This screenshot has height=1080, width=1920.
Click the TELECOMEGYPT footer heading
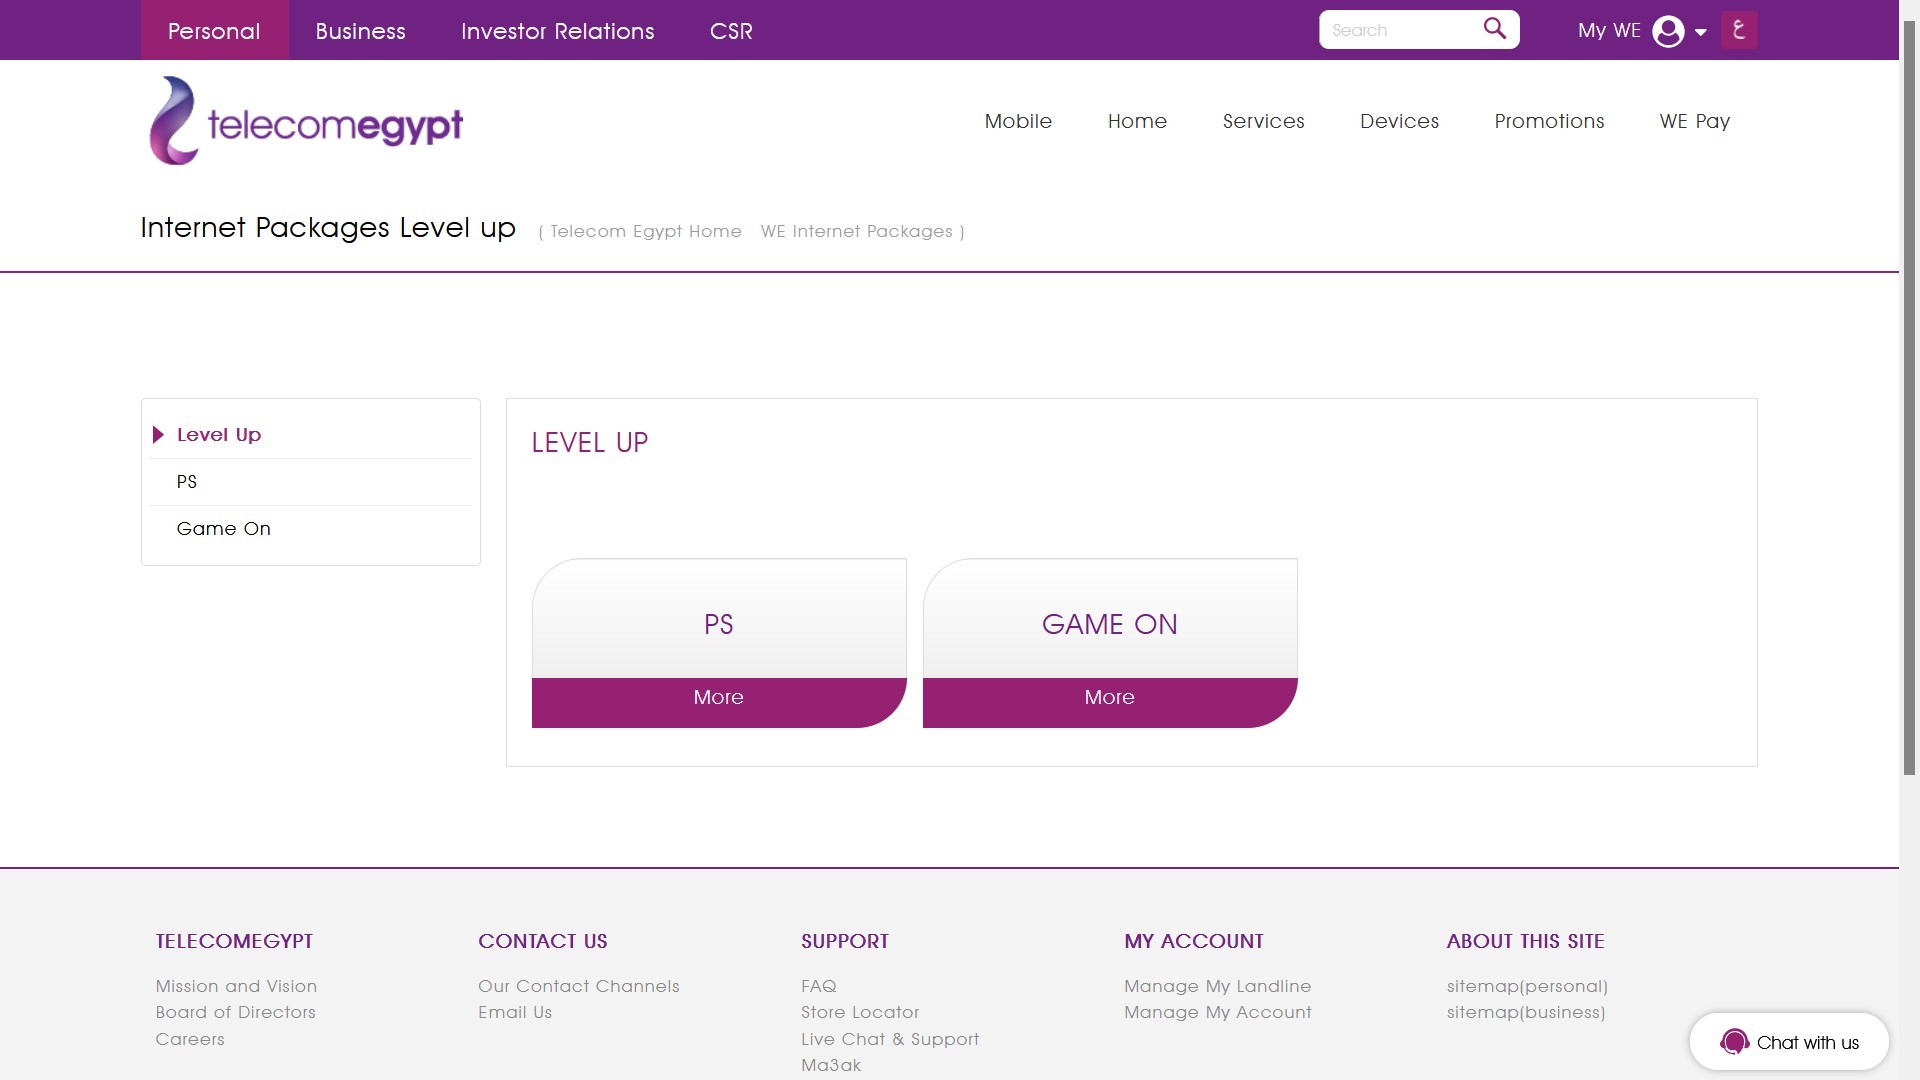[x=234, y=941]
